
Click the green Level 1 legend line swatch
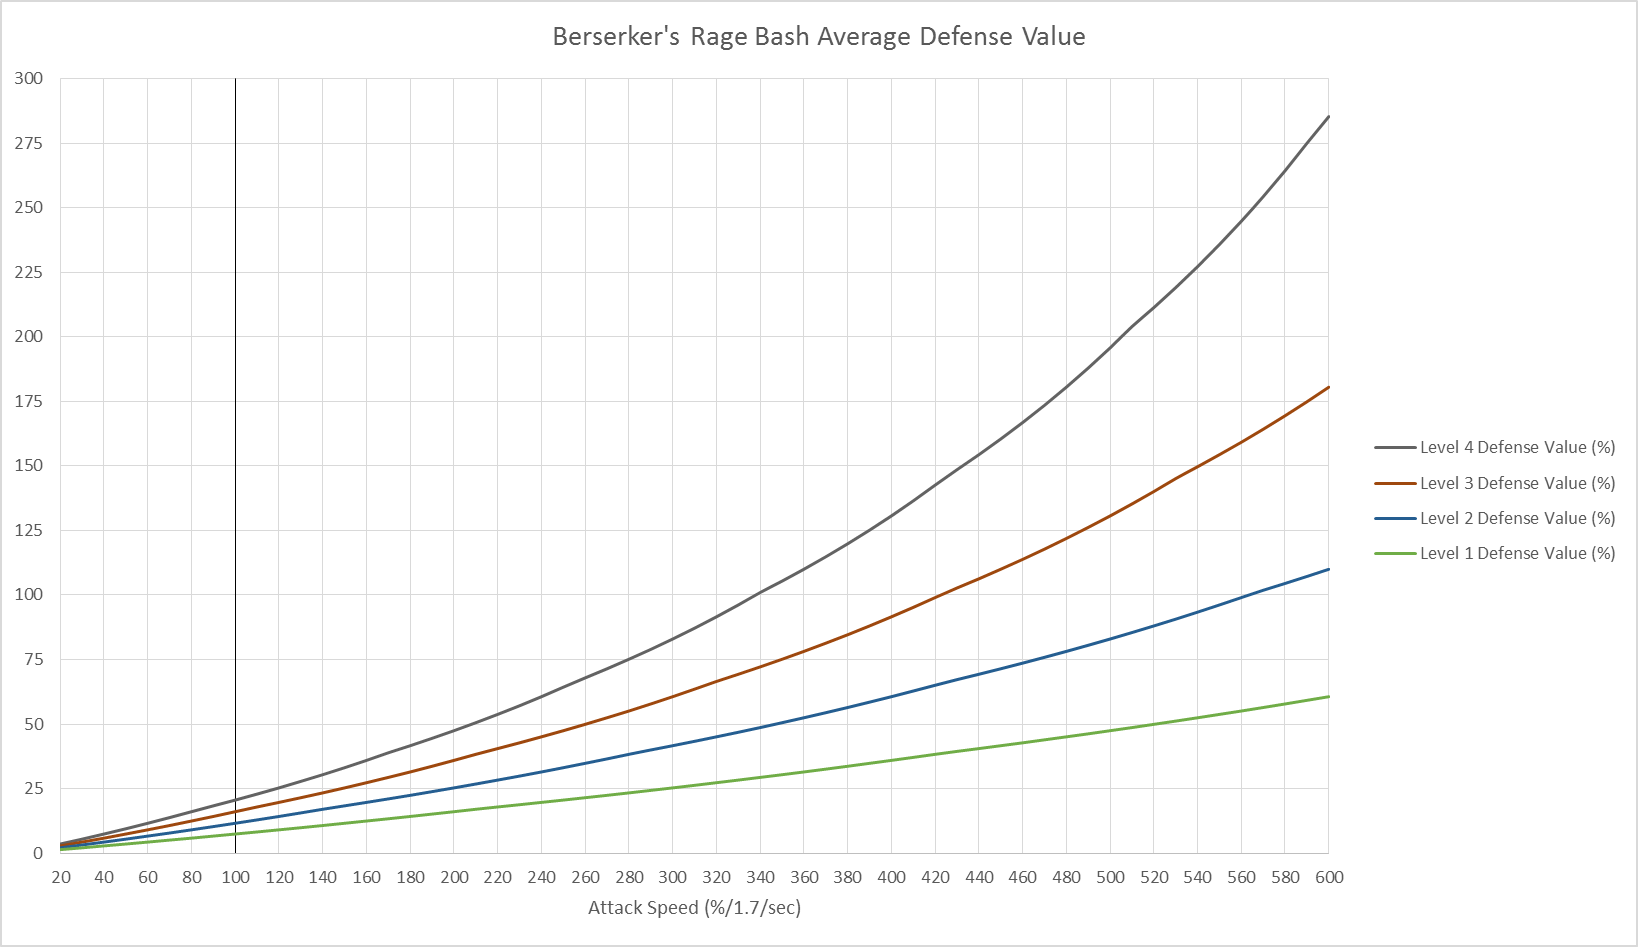click(x=1395, y=553)
